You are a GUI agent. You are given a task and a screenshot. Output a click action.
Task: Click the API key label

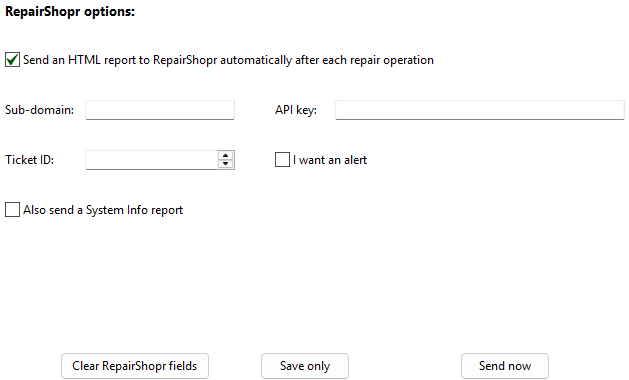tap(296, 110)
